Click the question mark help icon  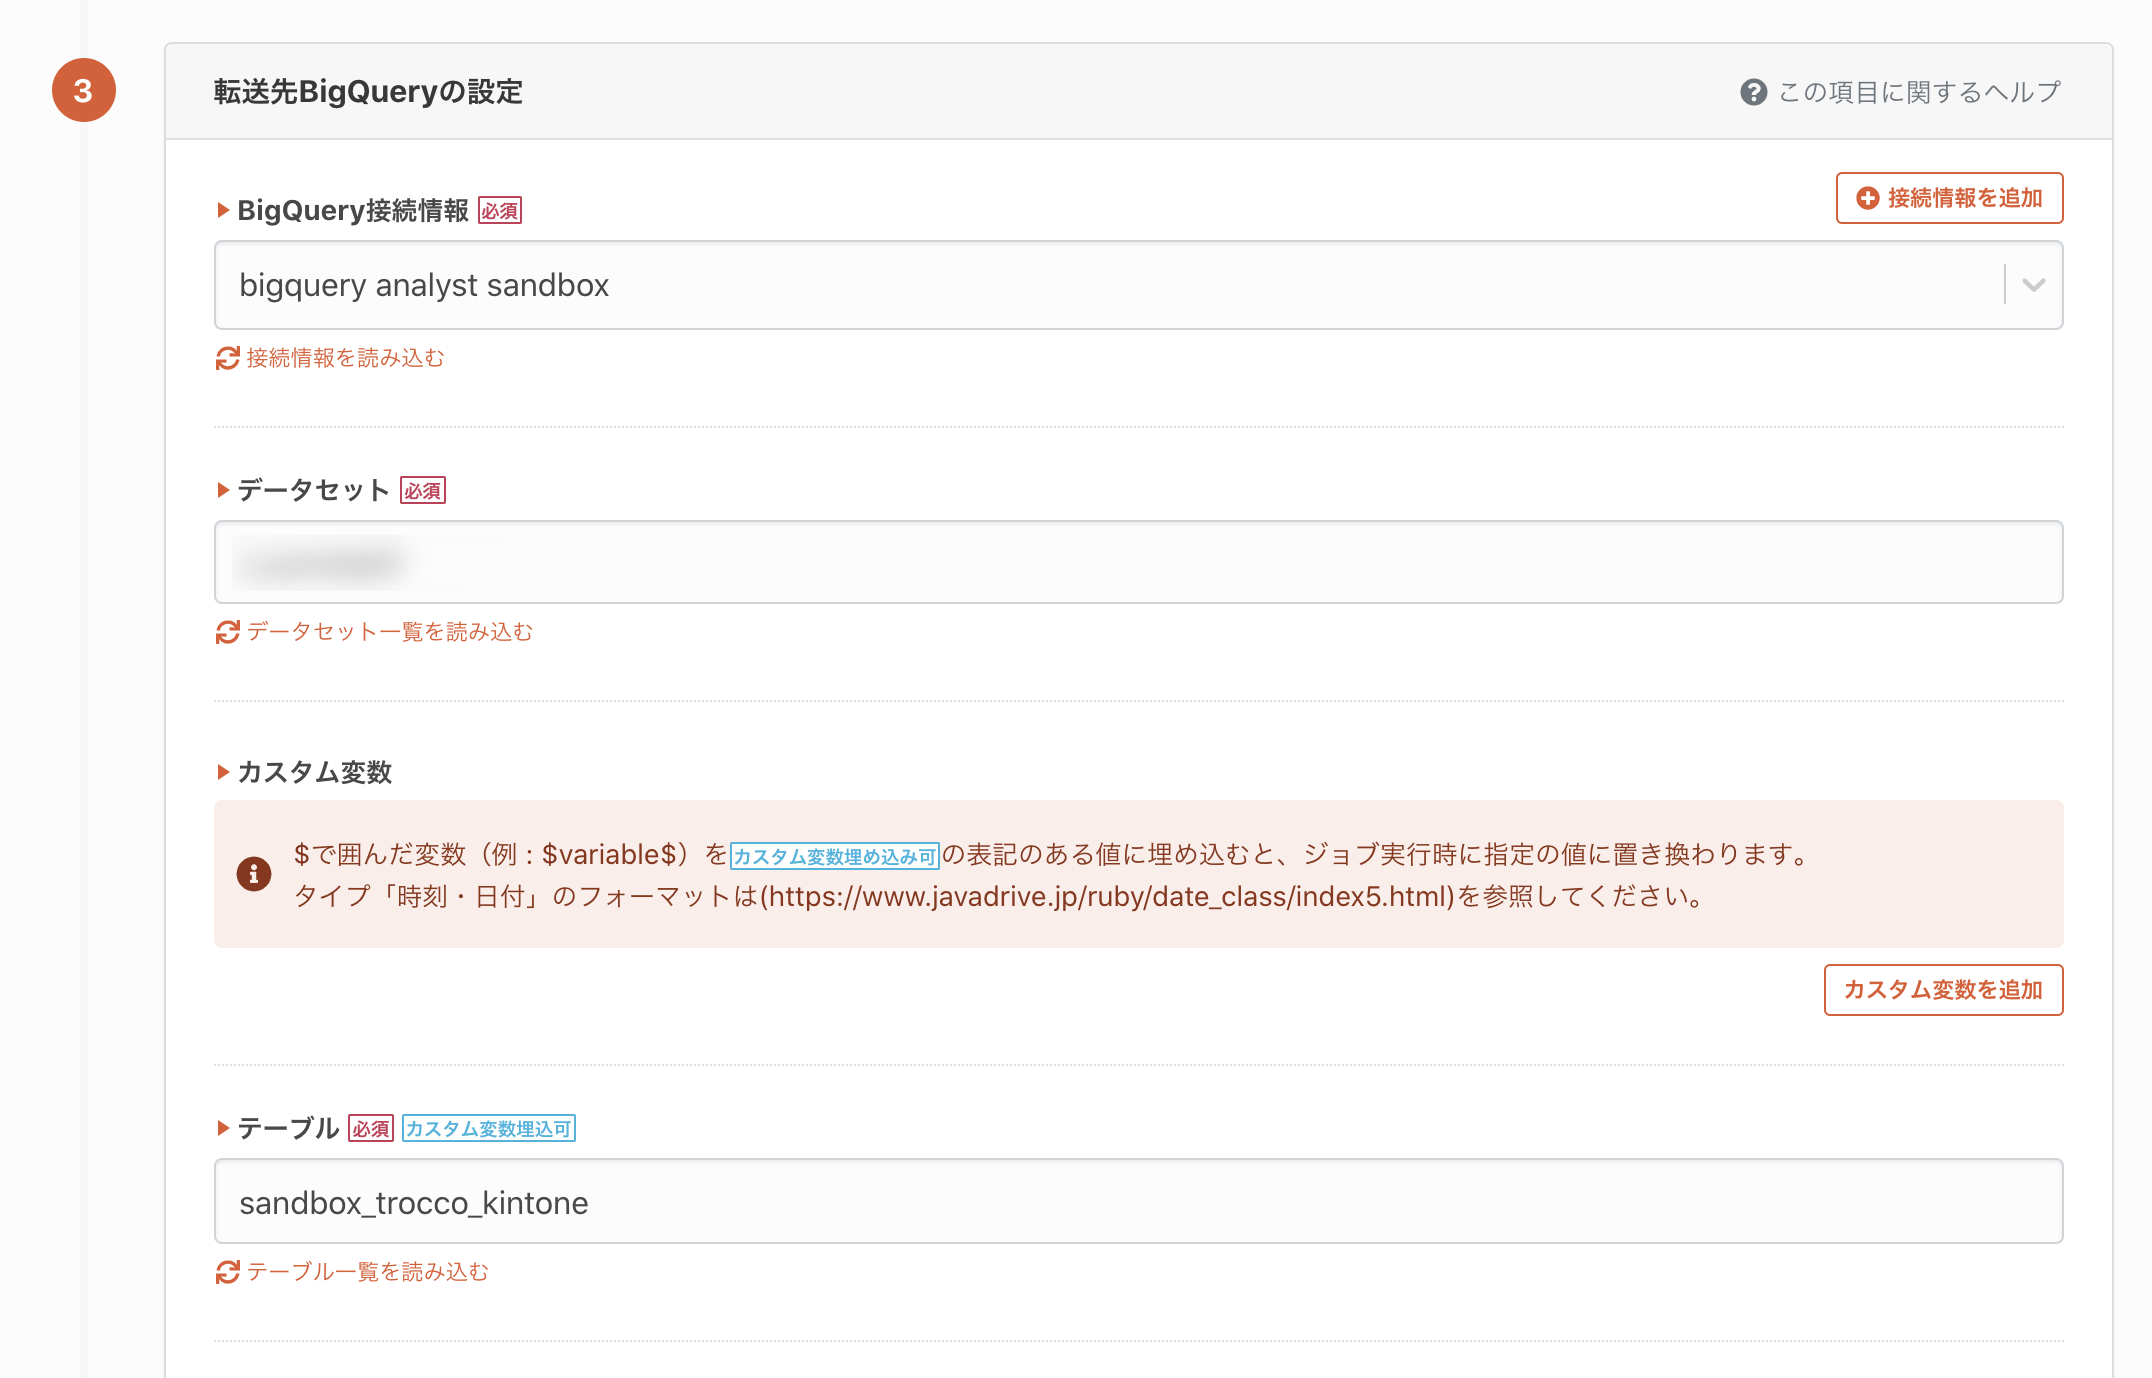click(x=1753, y=92)
